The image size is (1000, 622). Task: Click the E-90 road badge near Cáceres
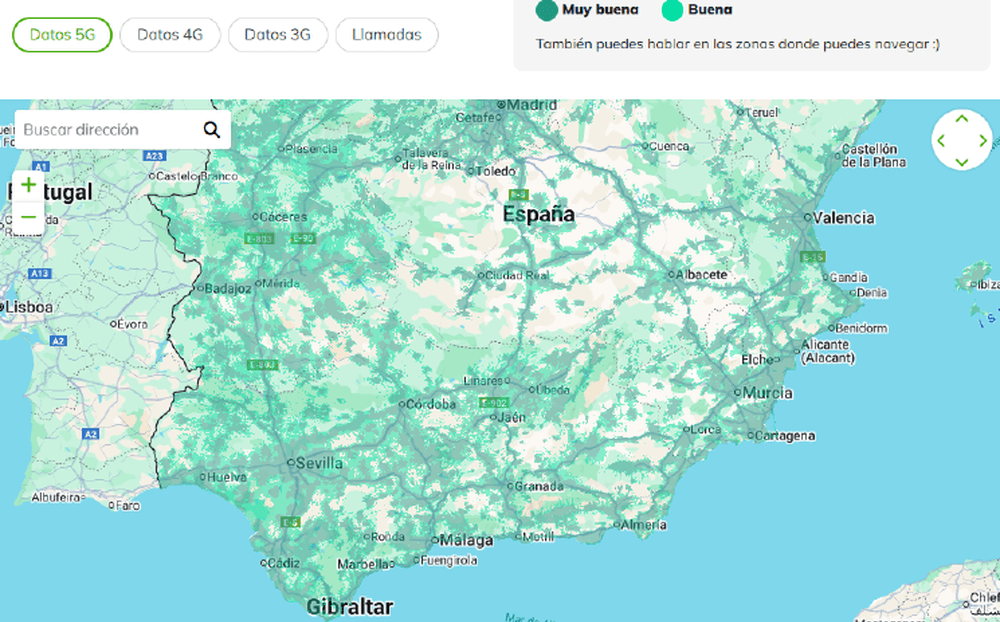(x=303, y=238)
